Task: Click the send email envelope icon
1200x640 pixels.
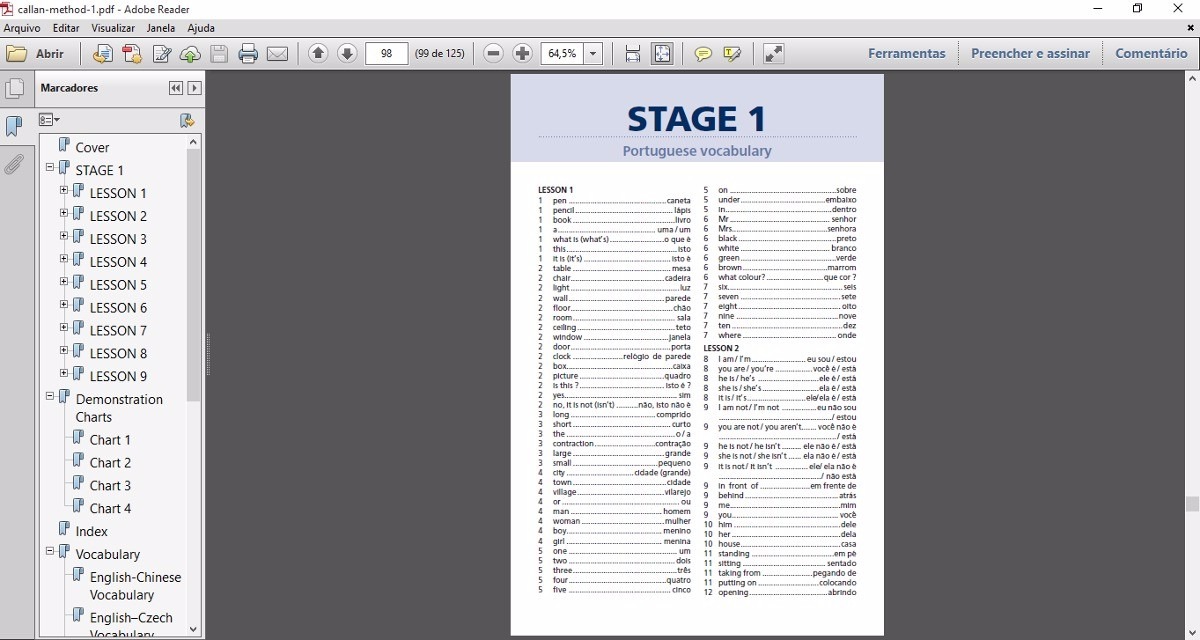Action: coord(277,54)
